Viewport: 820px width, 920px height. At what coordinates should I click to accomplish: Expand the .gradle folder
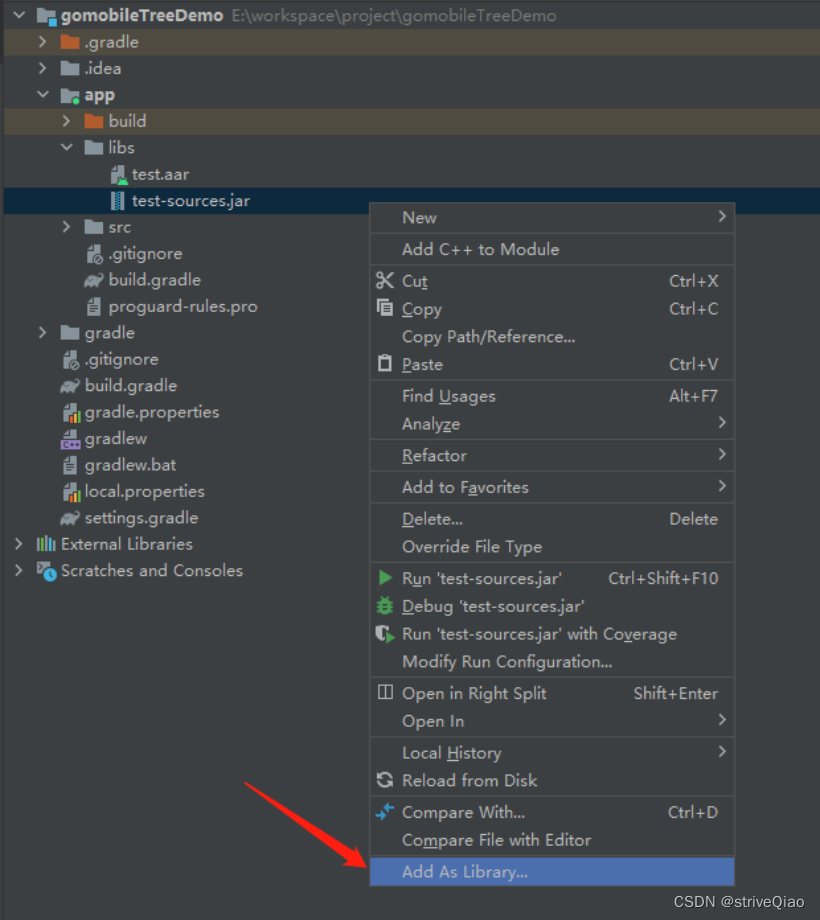pos(42,42)
